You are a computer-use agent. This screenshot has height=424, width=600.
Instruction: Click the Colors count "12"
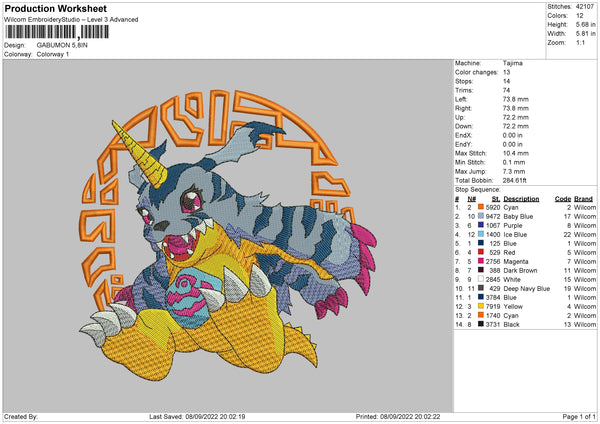coord(580,16)
